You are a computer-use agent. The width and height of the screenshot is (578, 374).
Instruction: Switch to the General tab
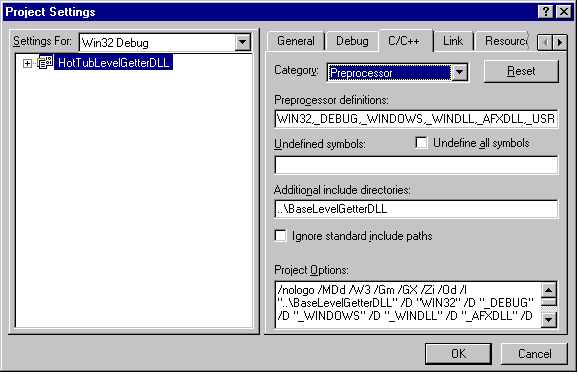296,41
